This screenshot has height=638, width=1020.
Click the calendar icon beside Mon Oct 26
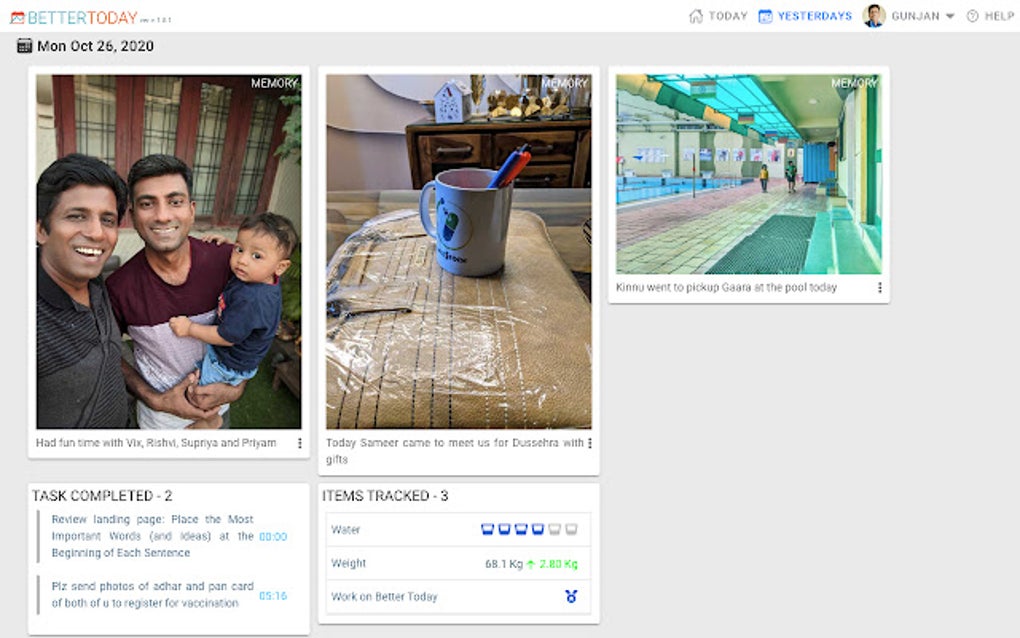[24, 46]
